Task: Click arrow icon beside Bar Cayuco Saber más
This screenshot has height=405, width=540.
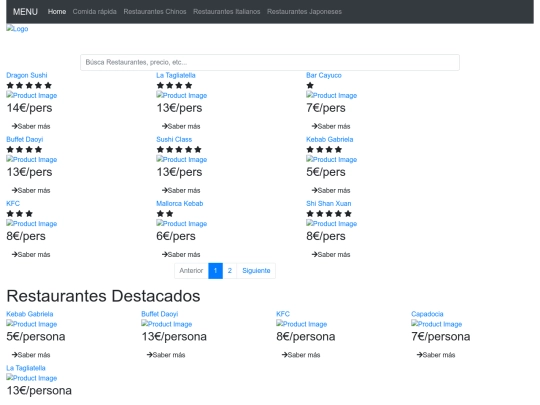Action: click(314, 126)
